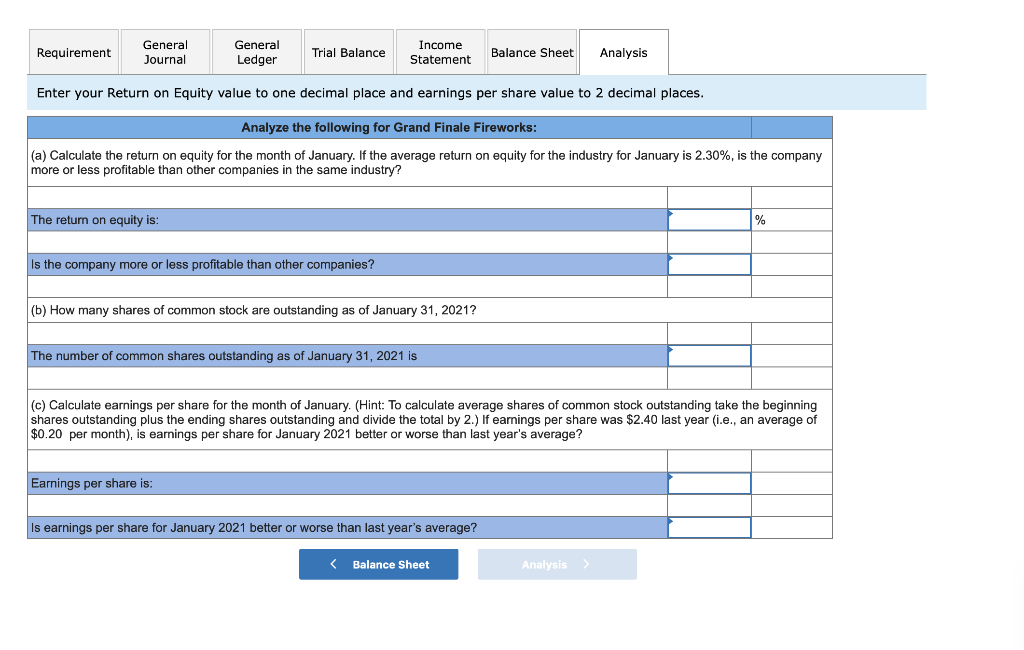
Task: Open the better or worse answer dropdown
Action: (709, 527)
